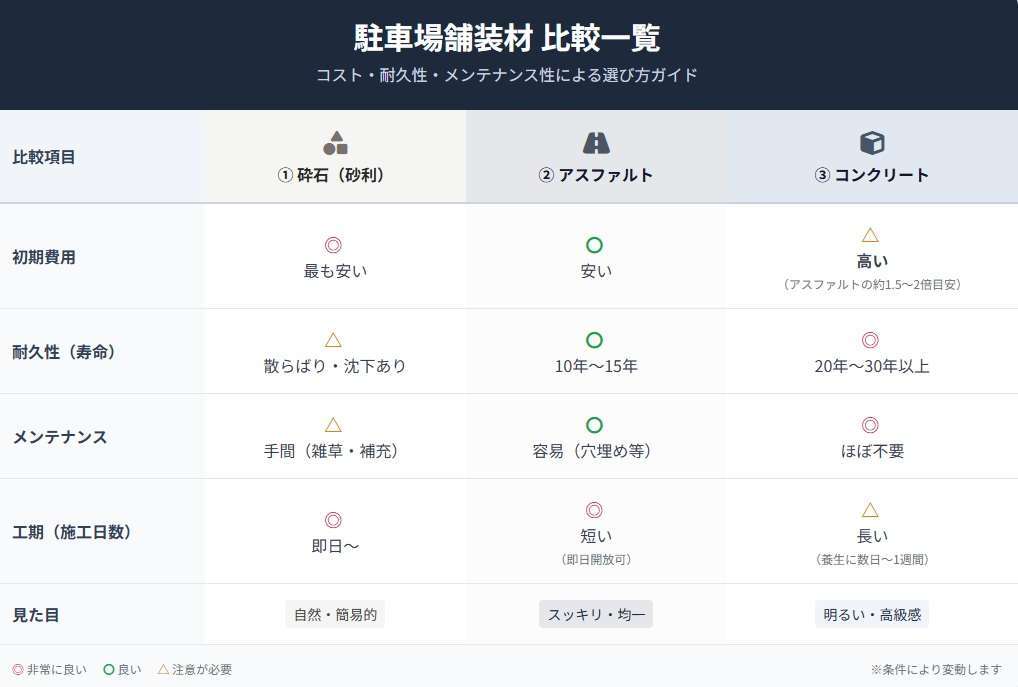Click the gravel shapes icon above 砕石

(335, 143)
